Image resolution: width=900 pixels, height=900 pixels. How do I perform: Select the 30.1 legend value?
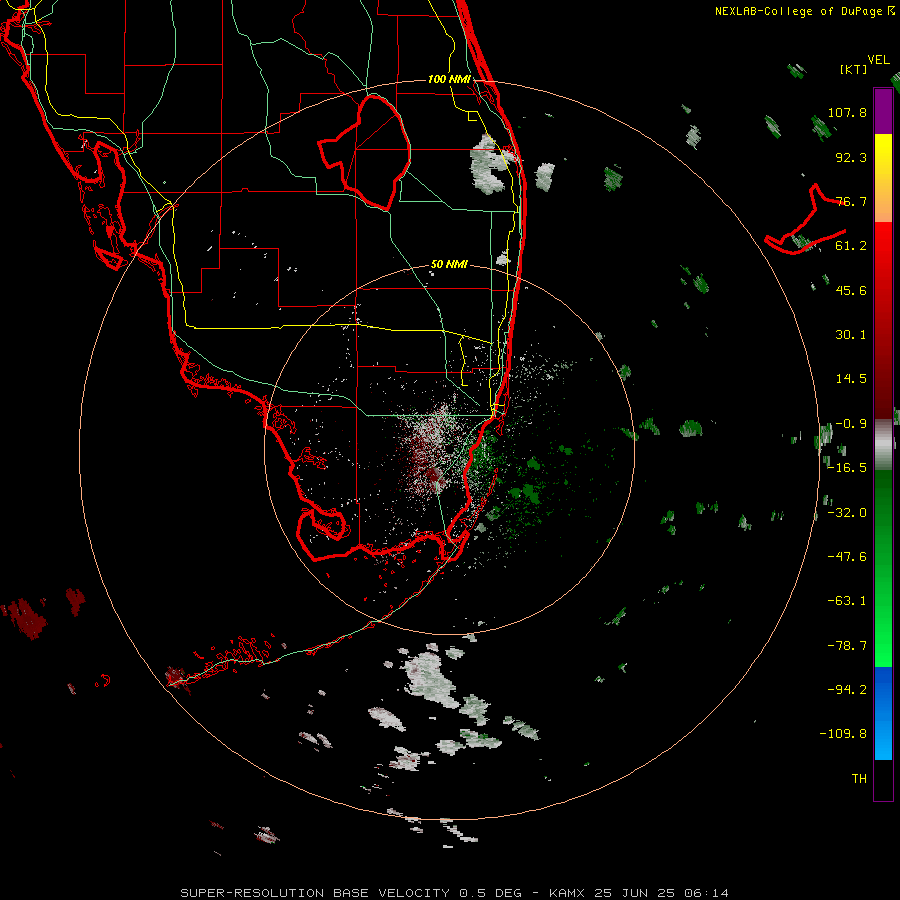(851, 335)
